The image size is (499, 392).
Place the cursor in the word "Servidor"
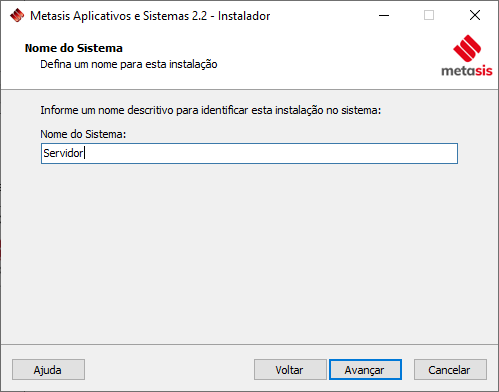[x=63, y=153]
